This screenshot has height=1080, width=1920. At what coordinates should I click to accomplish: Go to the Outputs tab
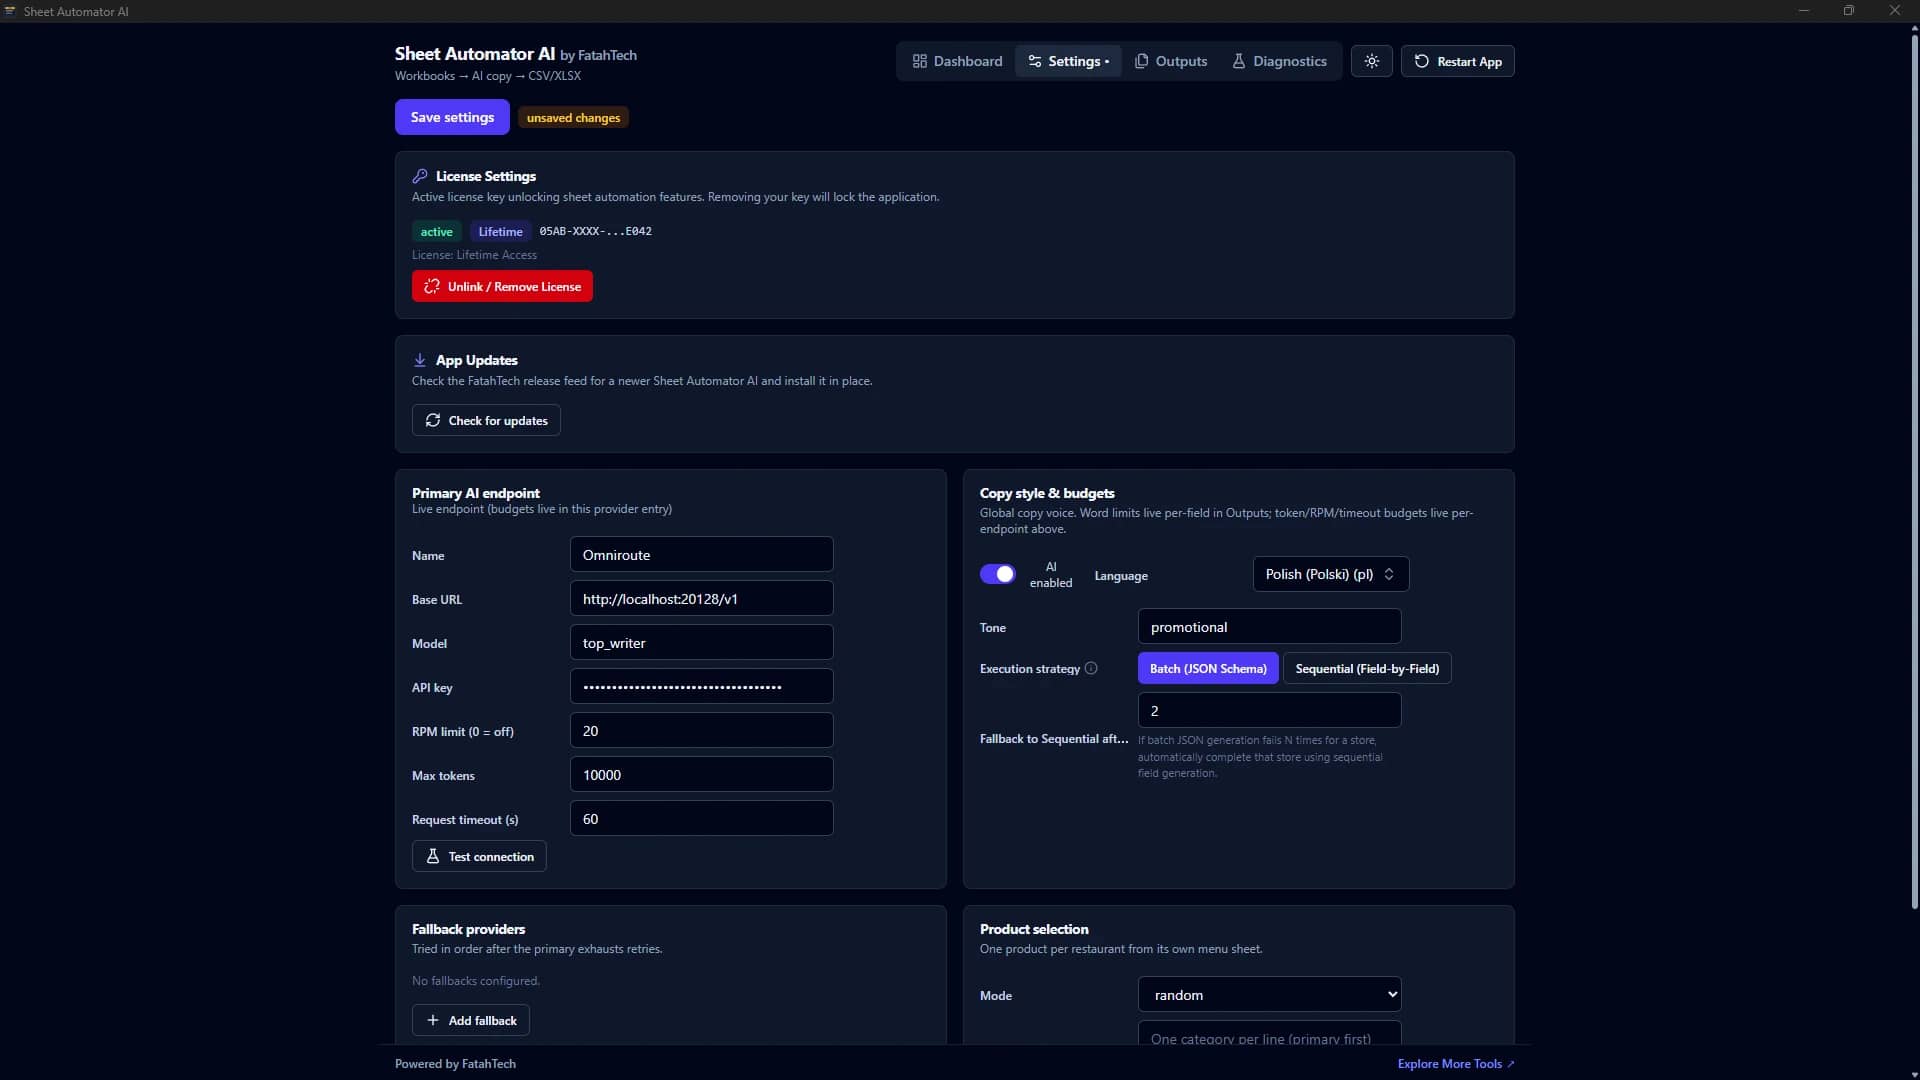point(1171,61)
